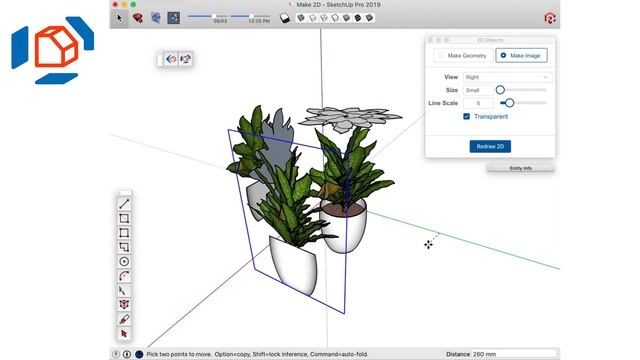Click the Distance field showing 260 mm
This screenshot has height=360, width=640.
pos(514,354)
